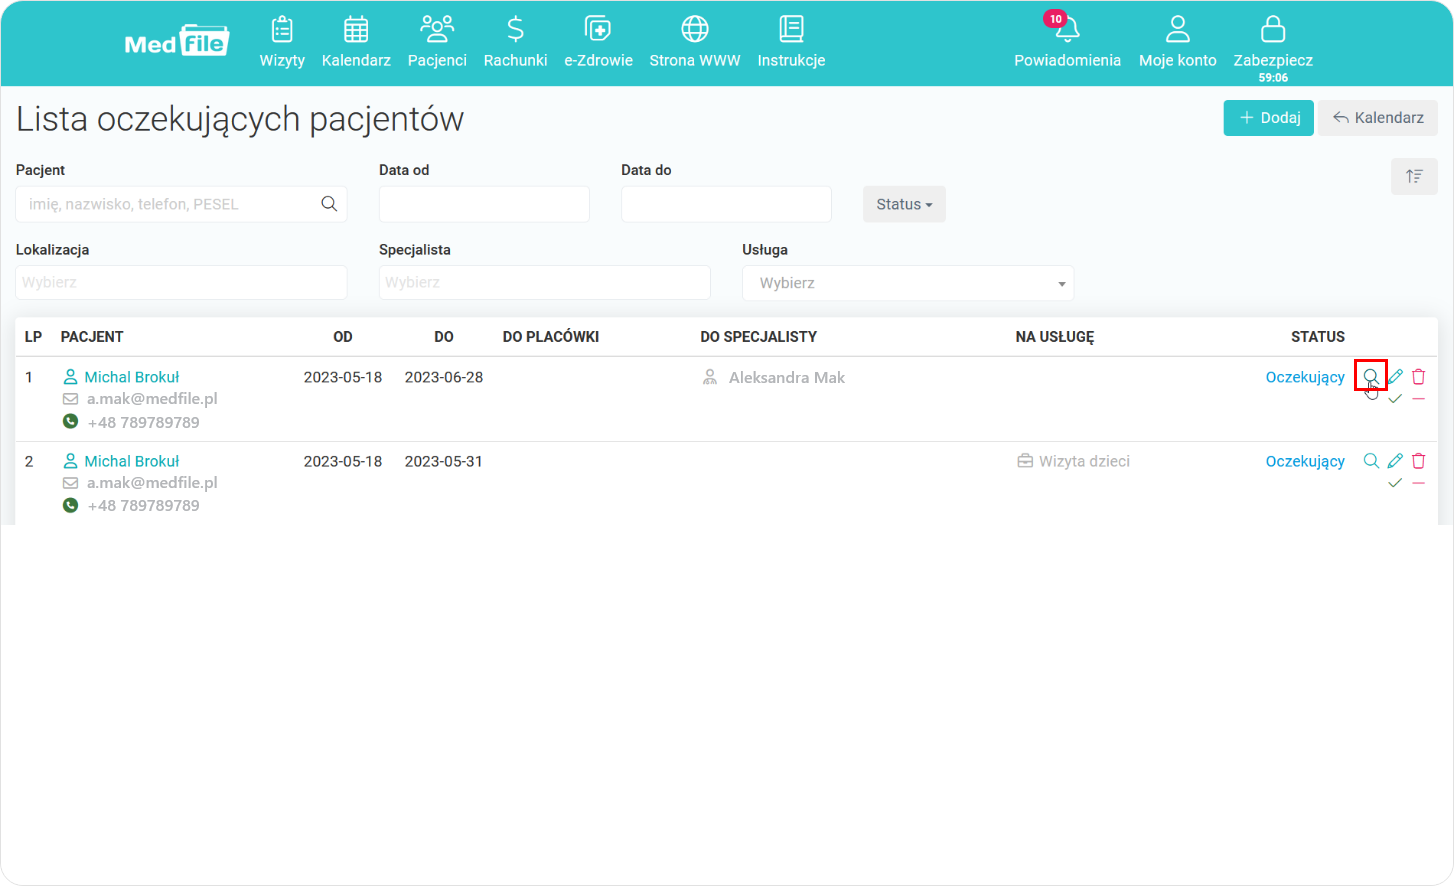Screen dimensions: 1454x886
Task: Click Wizyta dzieci service text
Action: [1084, 461]
